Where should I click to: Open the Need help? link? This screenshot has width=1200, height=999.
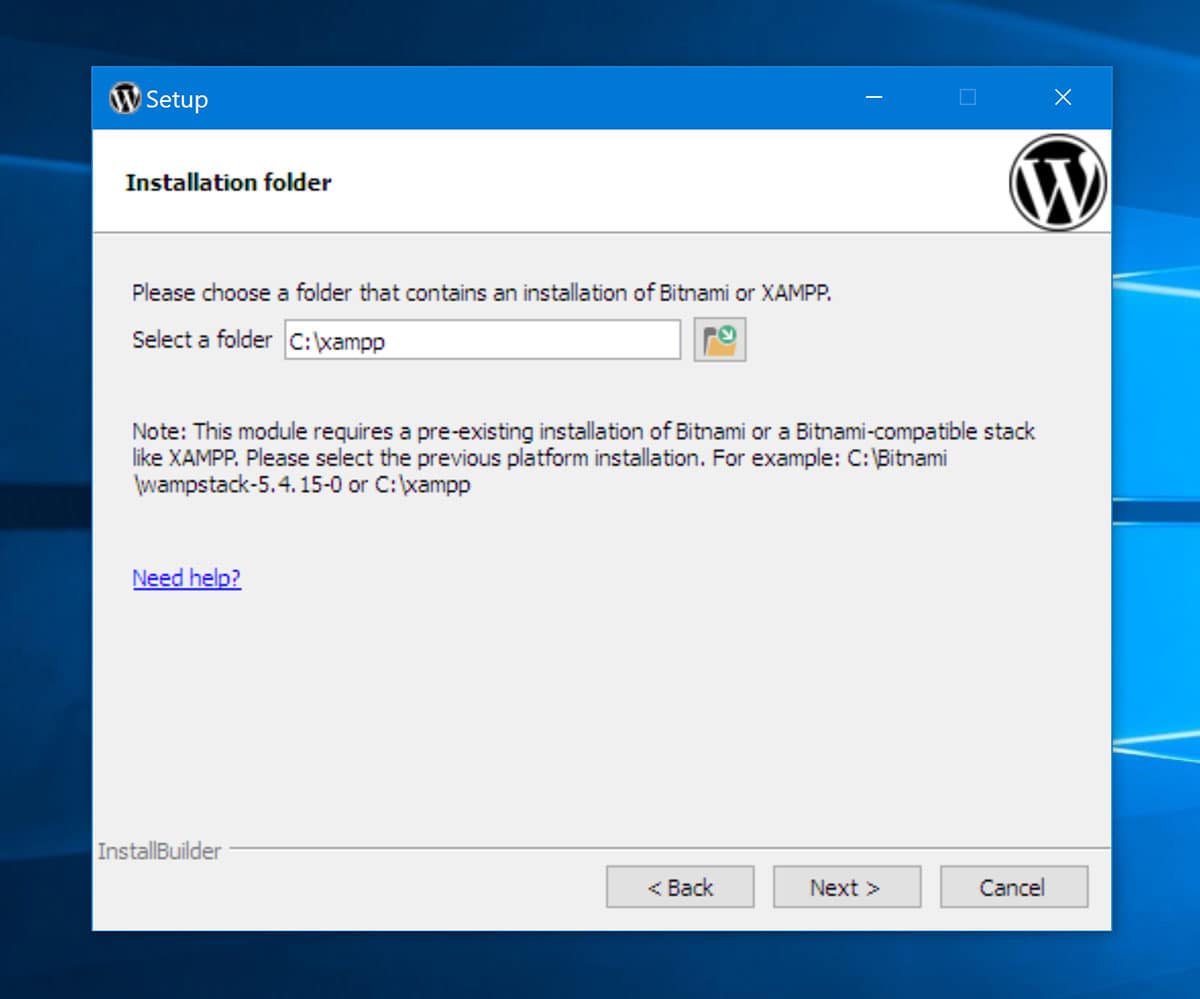187,578
